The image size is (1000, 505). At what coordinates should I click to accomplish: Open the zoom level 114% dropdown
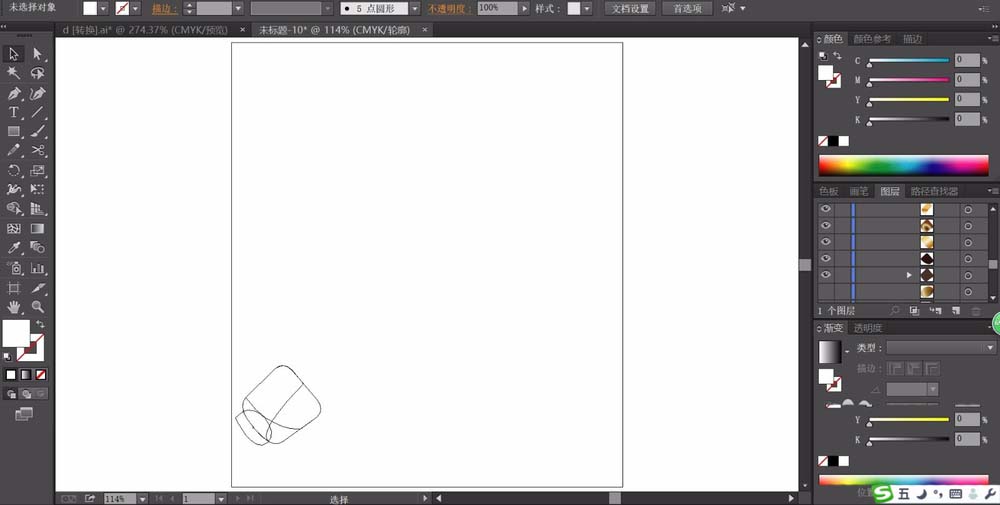[x=142, y=499]
